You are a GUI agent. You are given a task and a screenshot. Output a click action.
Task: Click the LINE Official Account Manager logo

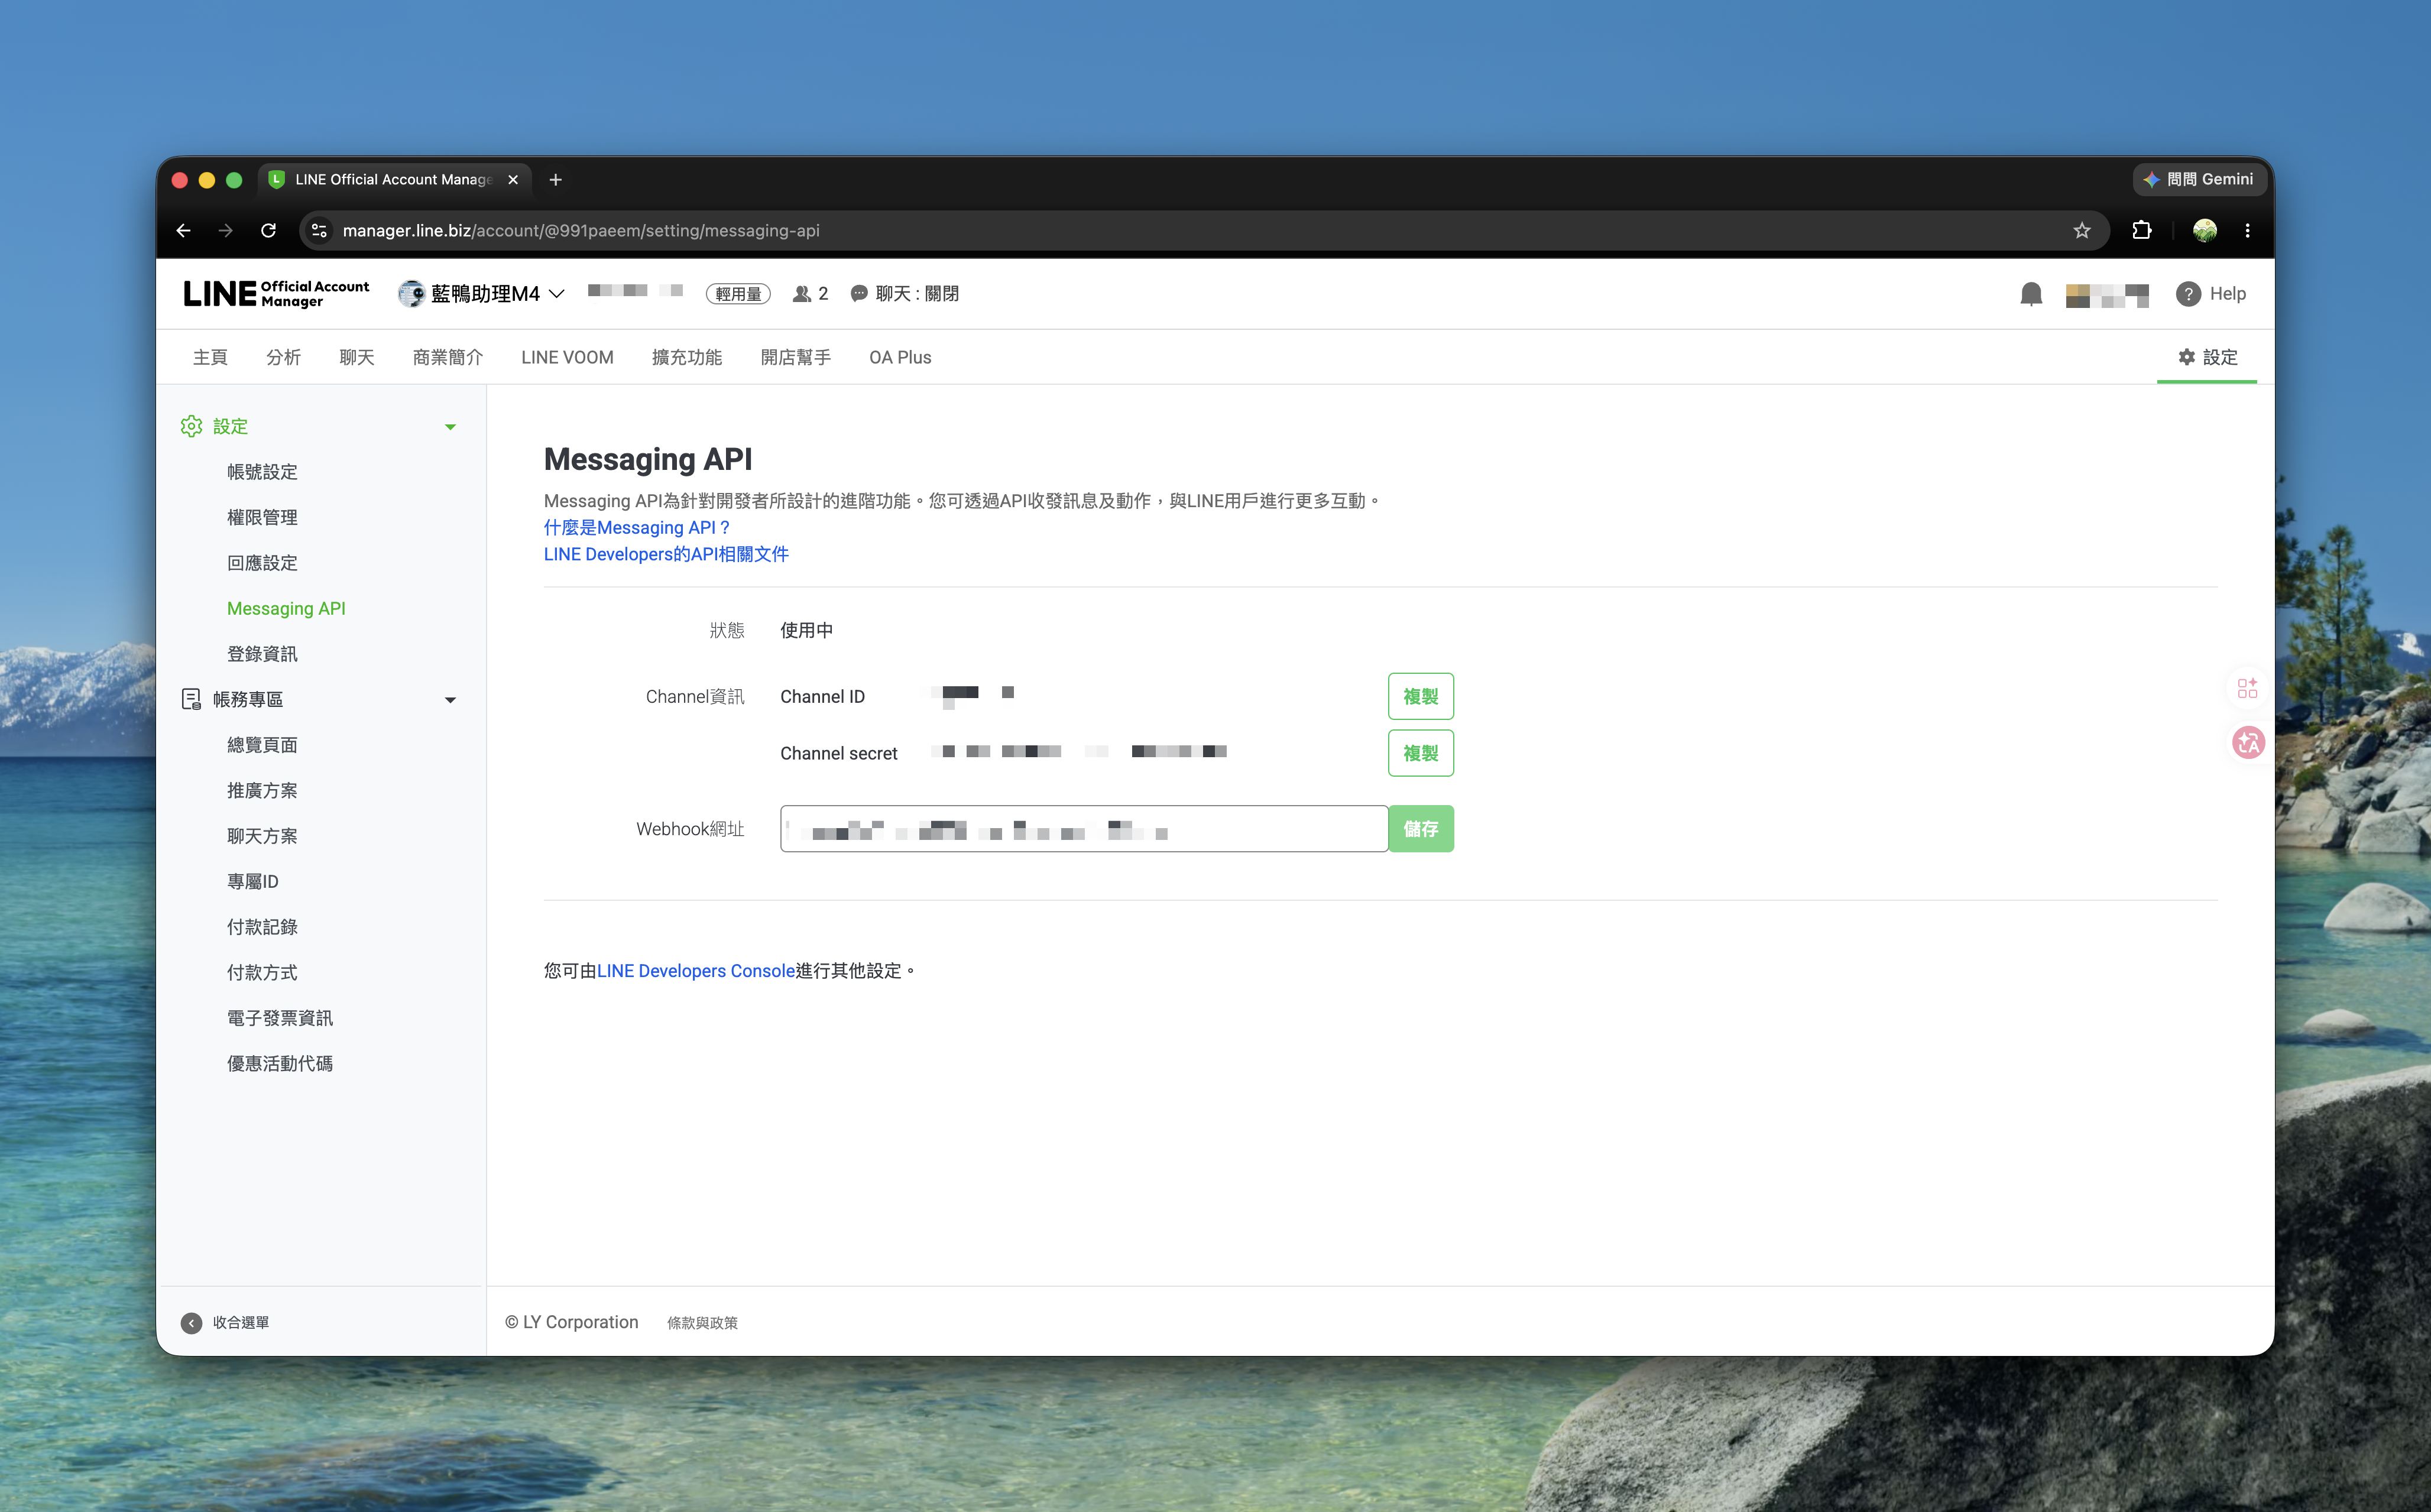click(x=276, y=294)
